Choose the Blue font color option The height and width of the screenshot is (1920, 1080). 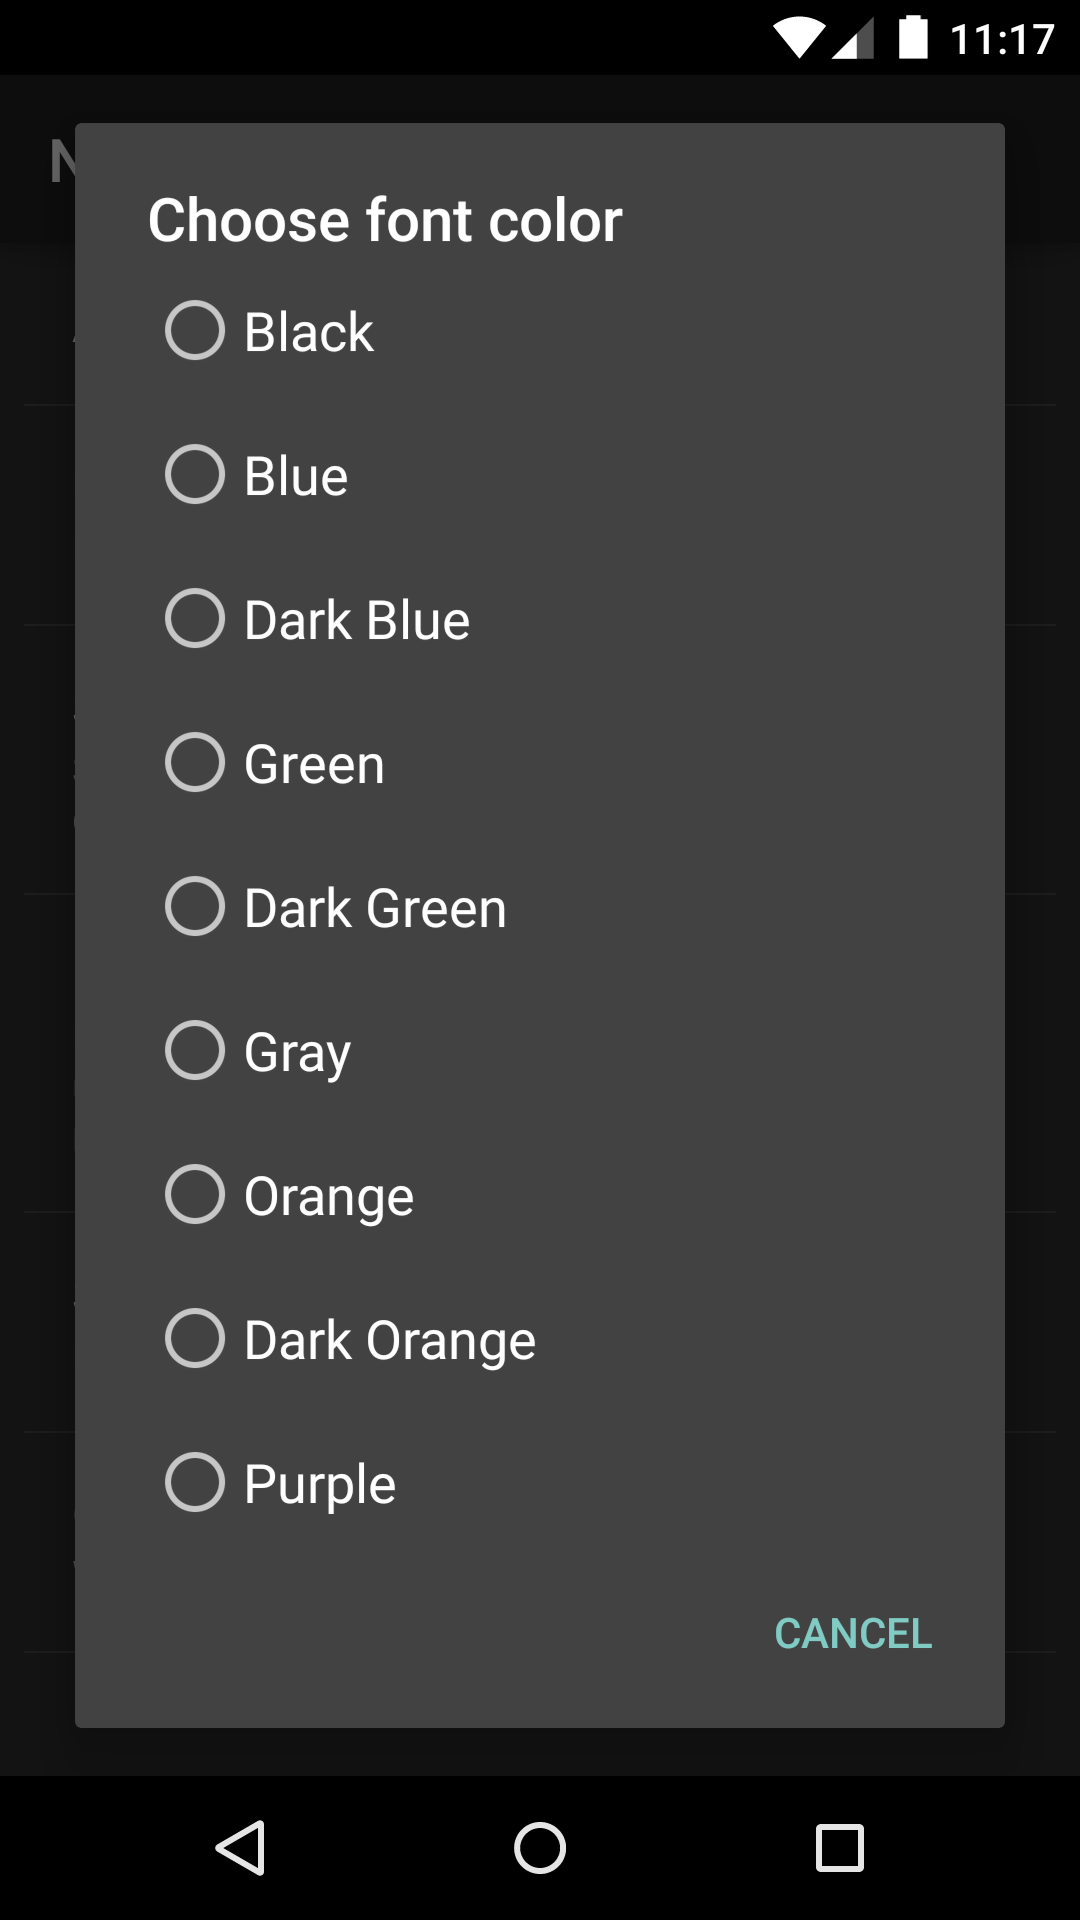(x=195, y=475)
